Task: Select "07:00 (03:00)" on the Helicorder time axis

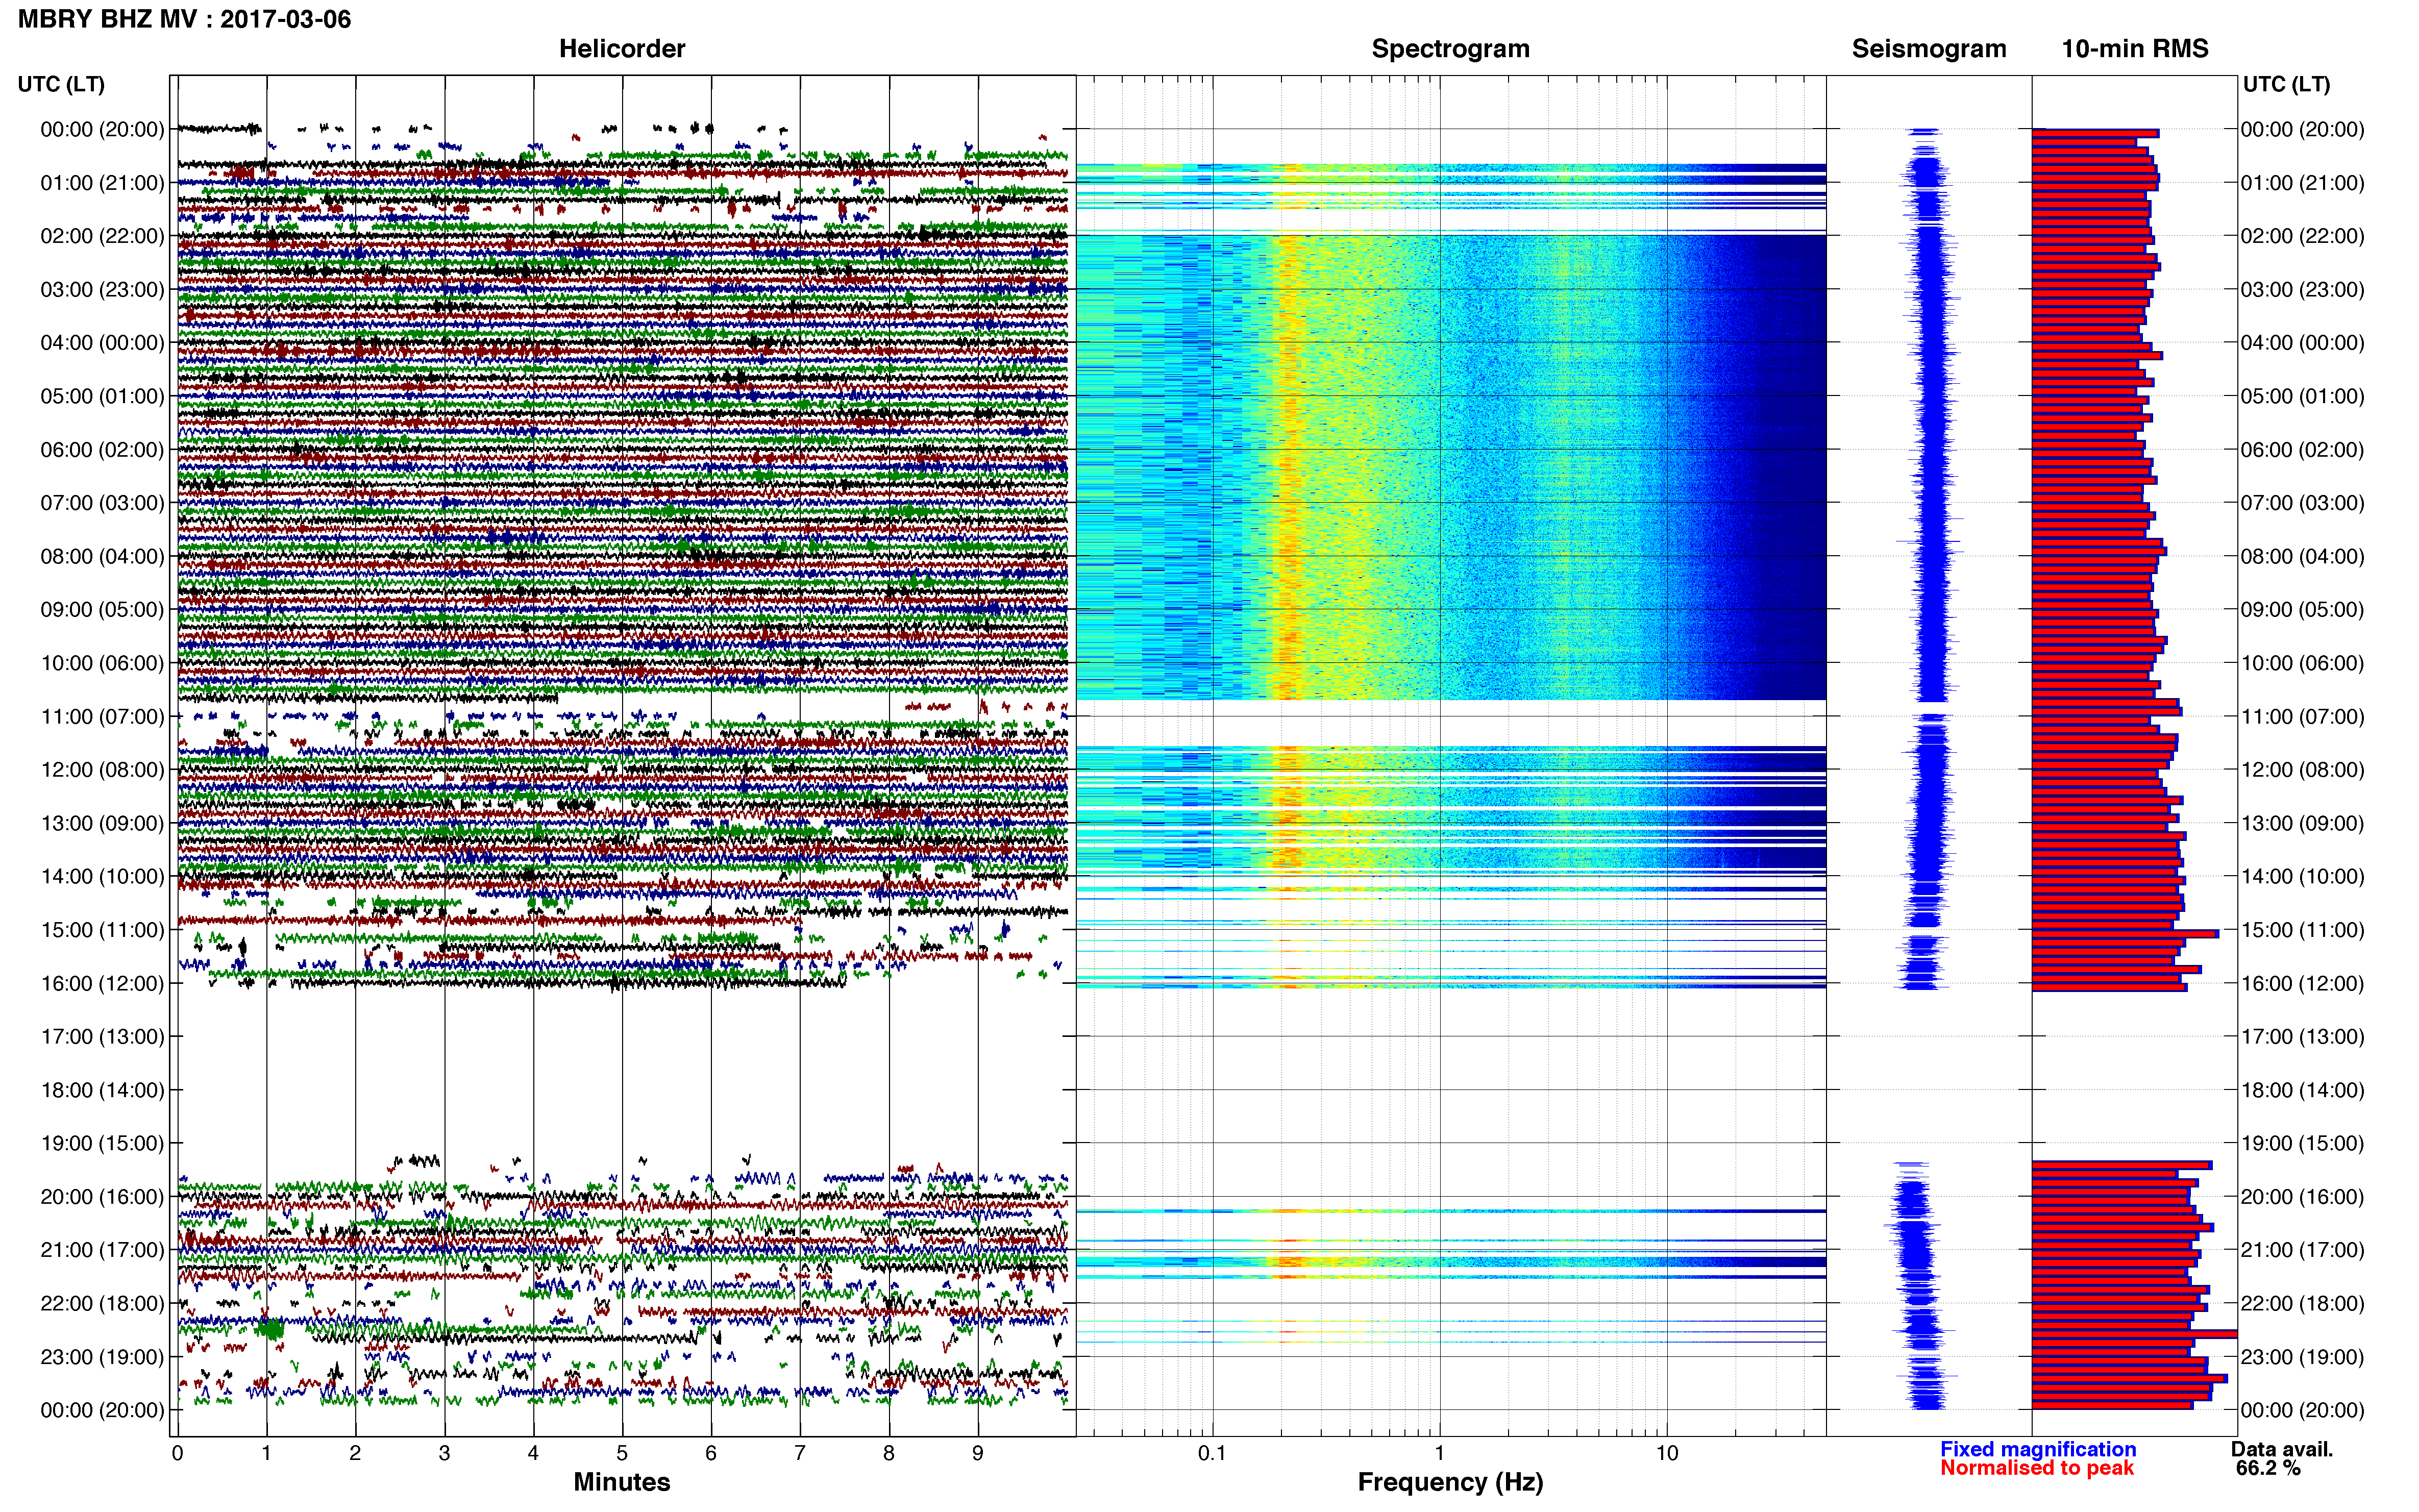Action: [x=102, y=503]
